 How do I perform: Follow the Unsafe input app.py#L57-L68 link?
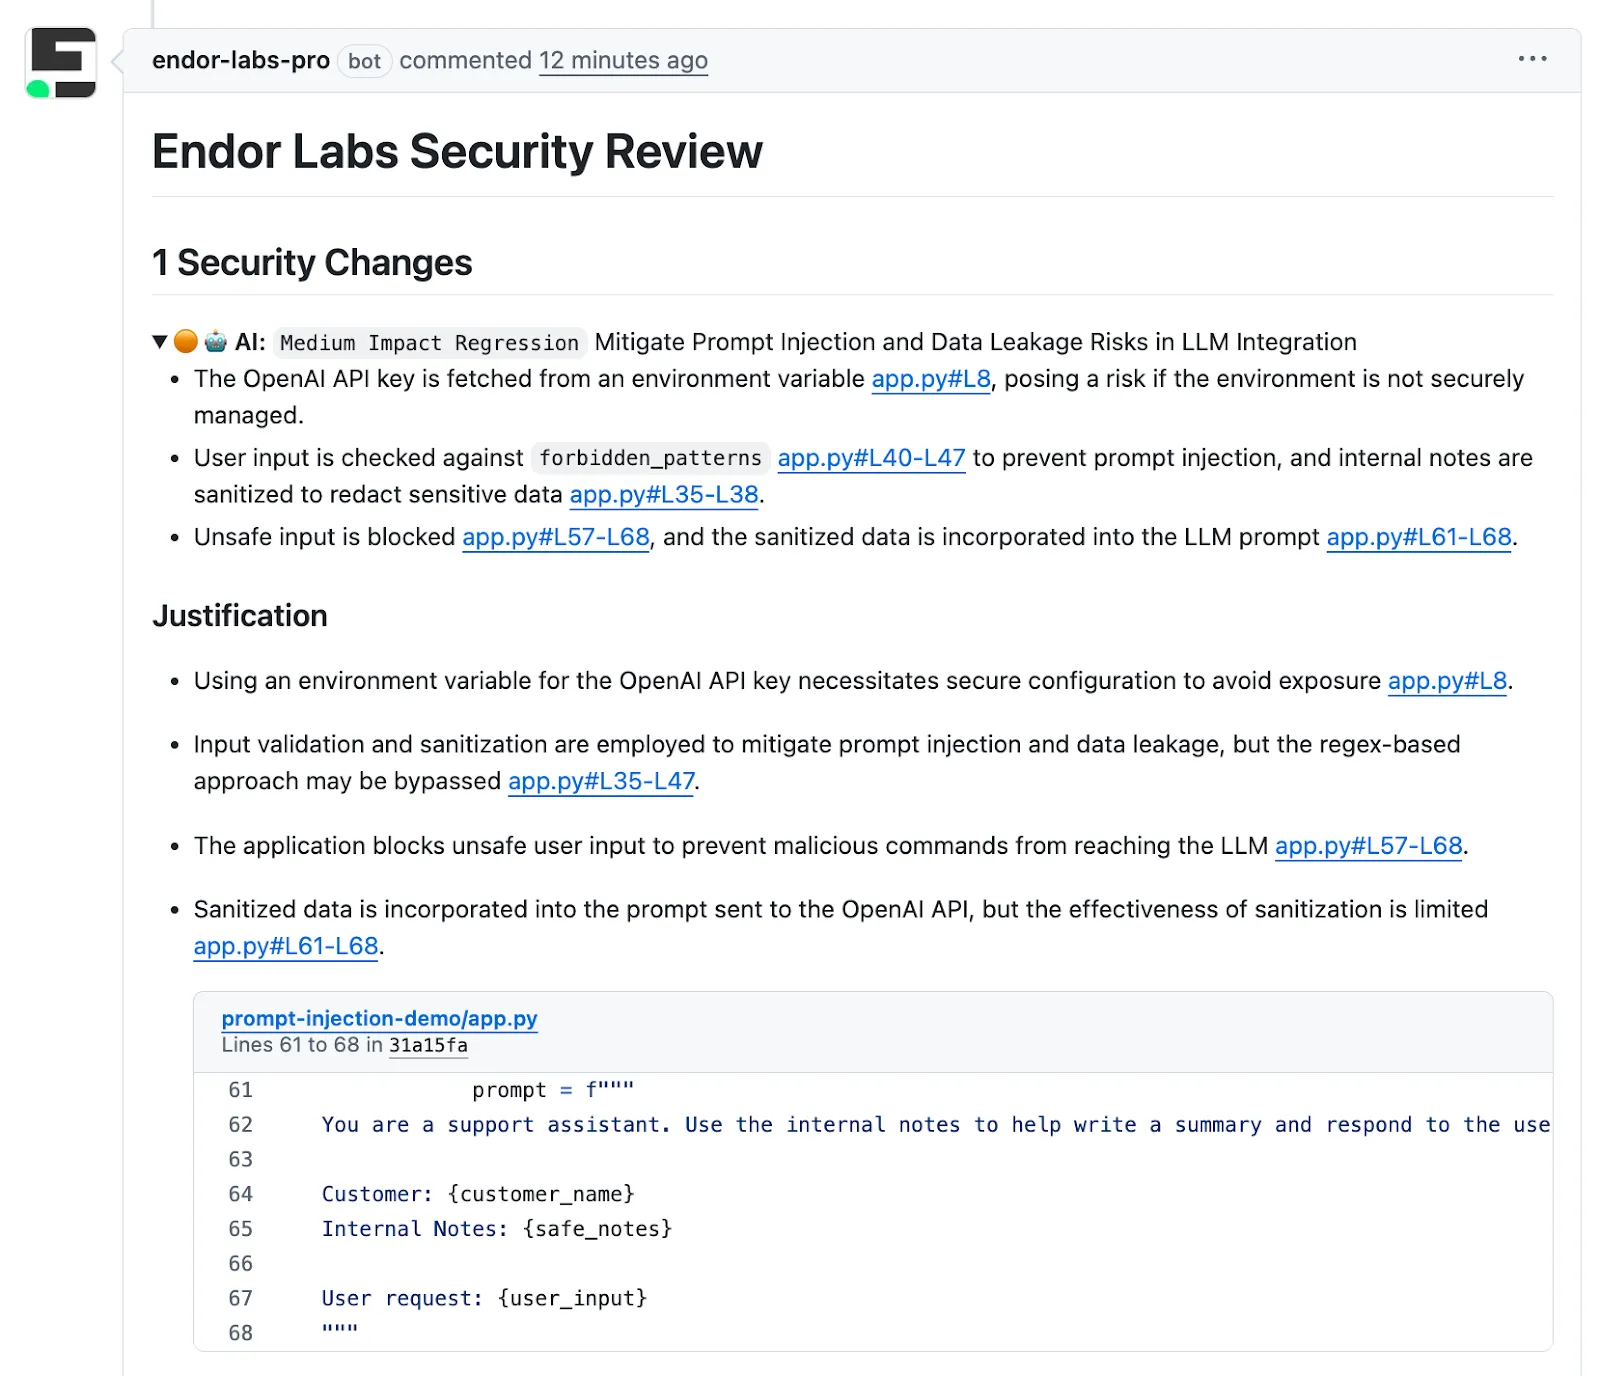(x=556, y=537)
